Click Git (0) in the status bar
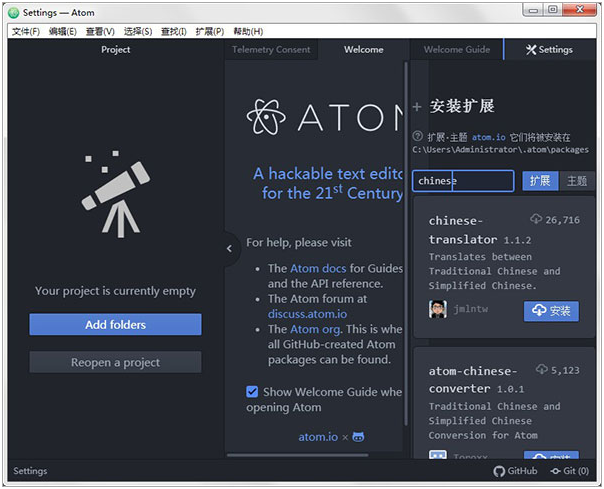The image size is (604, 489). click(570, 471)
